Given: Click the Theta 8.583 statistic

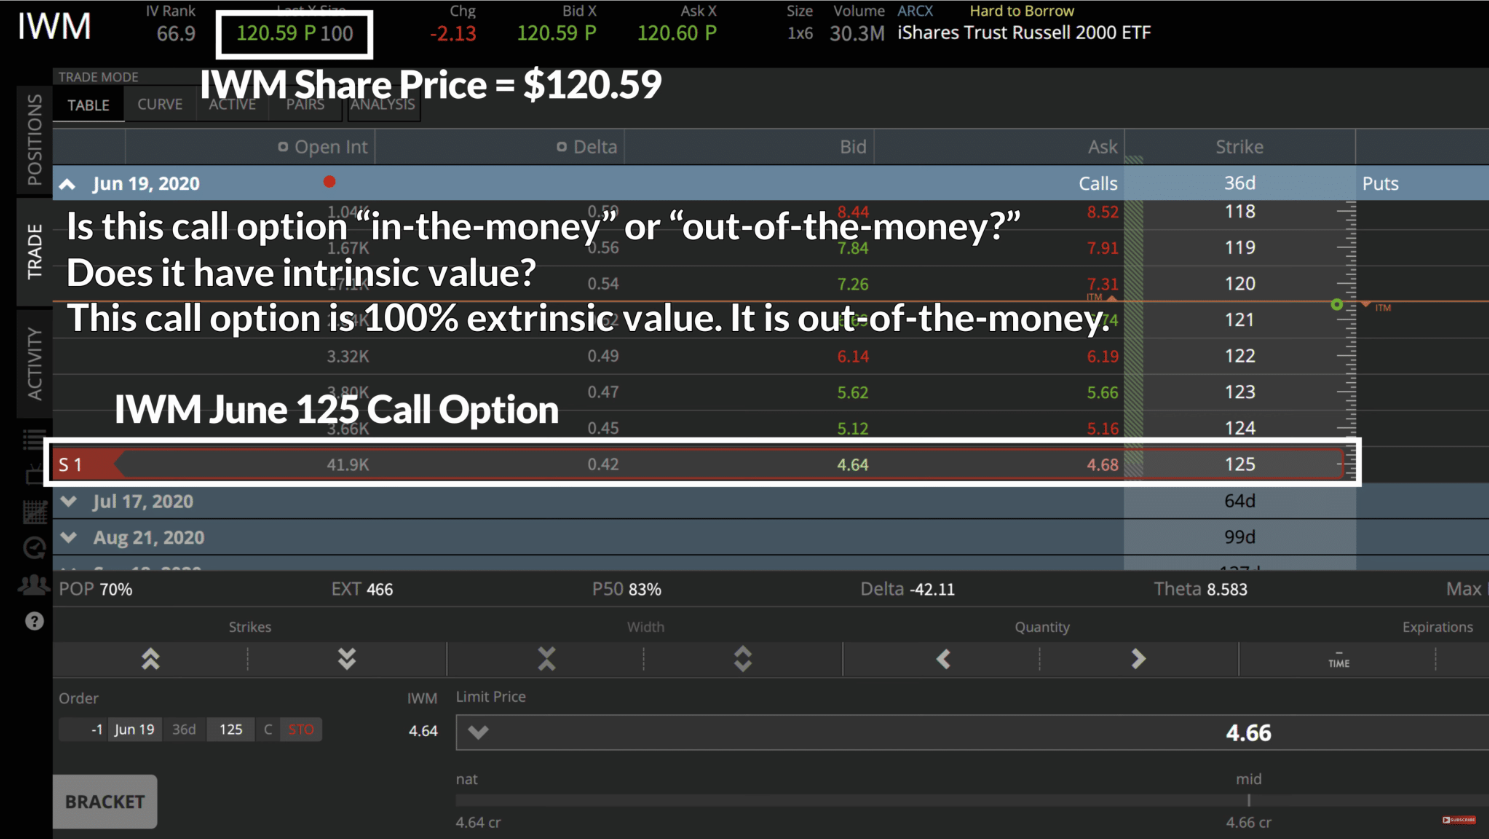Looking at the screenshot, I should tap(1200, 589).
